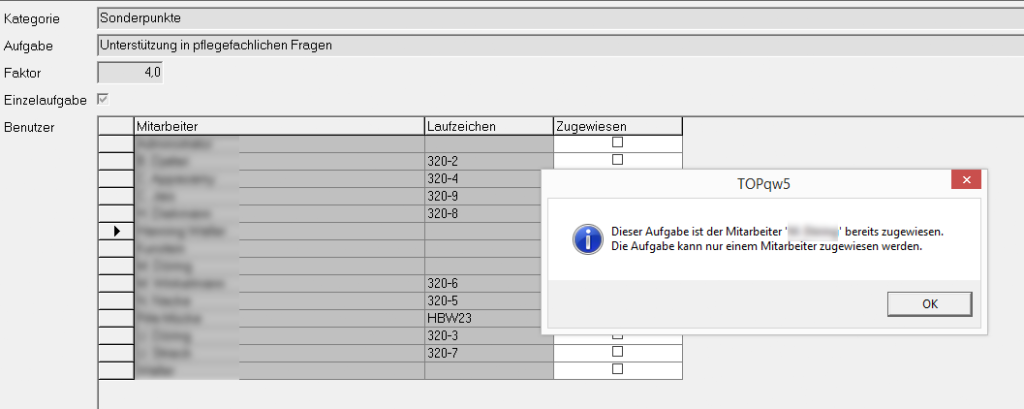Click the Aufgabe field with task description

coord(560,45)
